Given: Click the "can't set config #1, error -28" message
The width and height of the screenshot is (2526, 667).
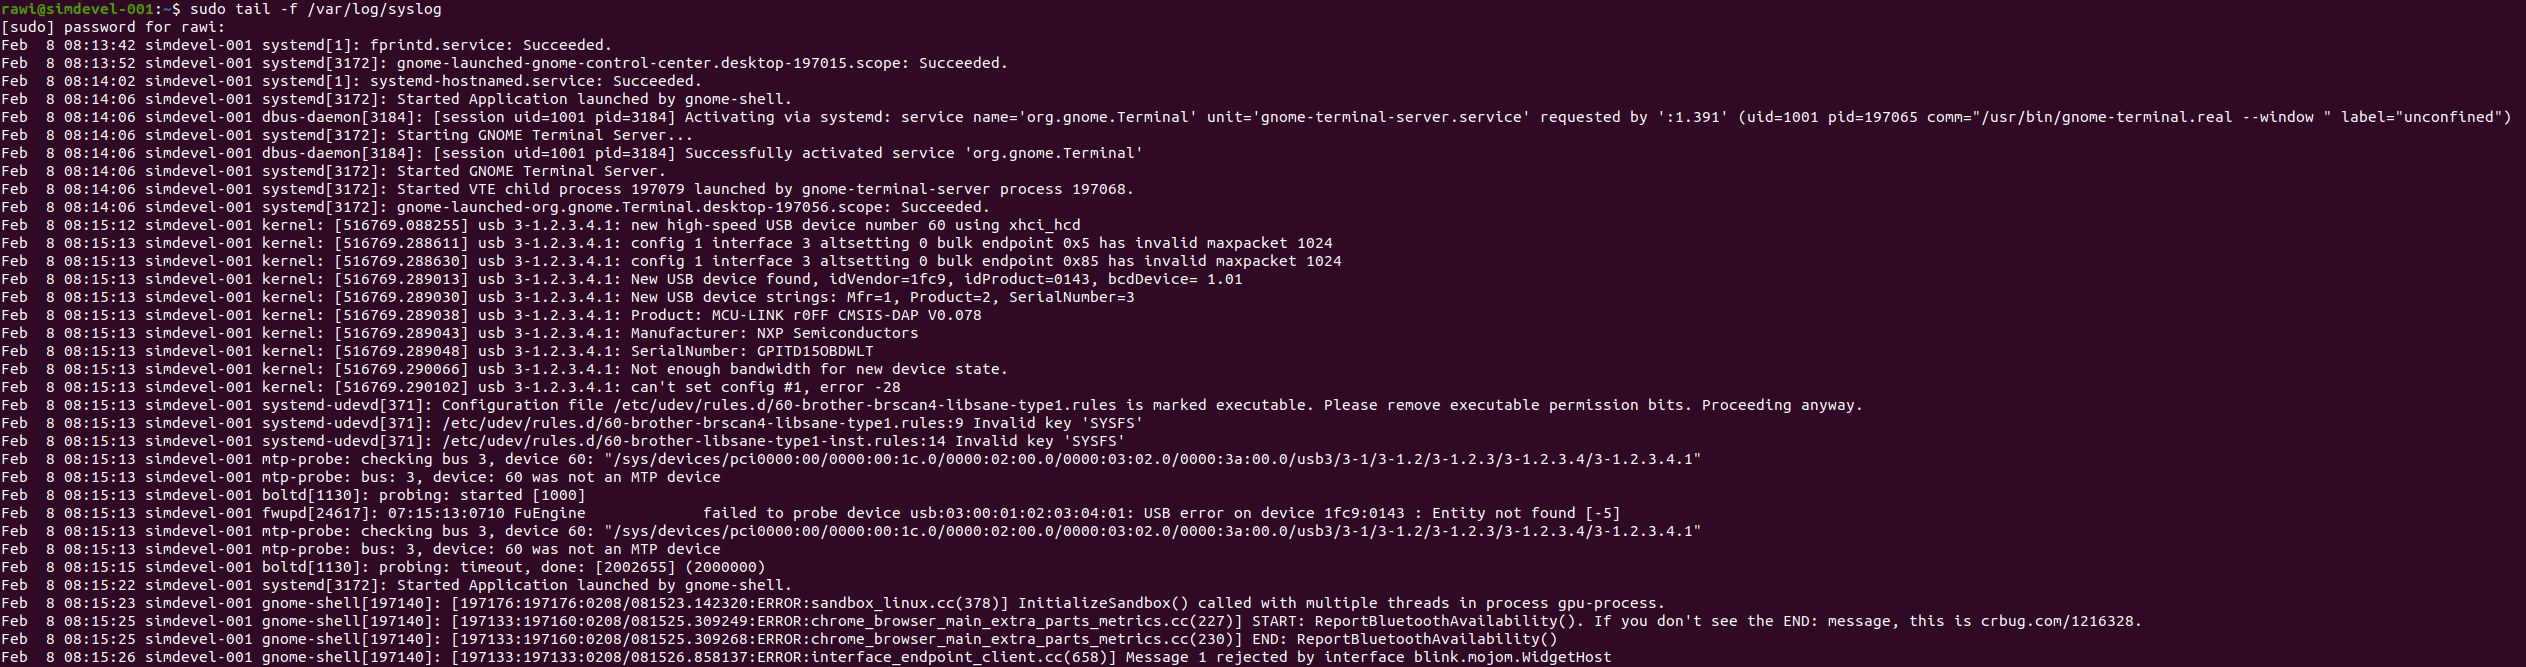Looking at the screenshot, I should 765,387.
